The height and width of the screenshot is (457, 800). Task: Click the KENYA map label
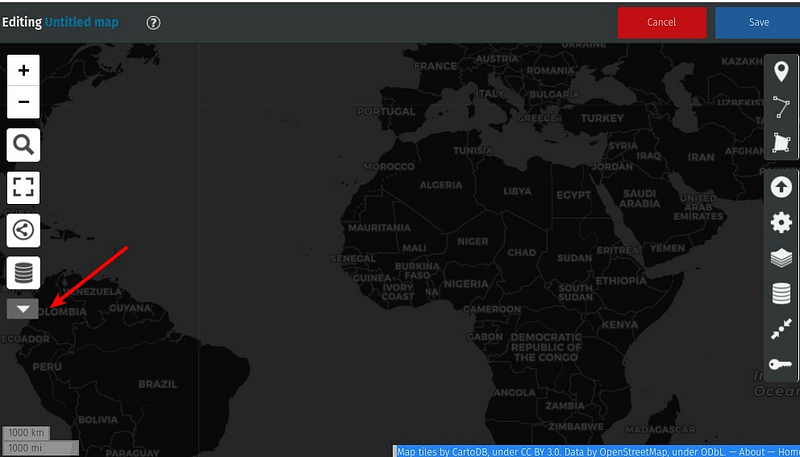[x=620, y=325]
